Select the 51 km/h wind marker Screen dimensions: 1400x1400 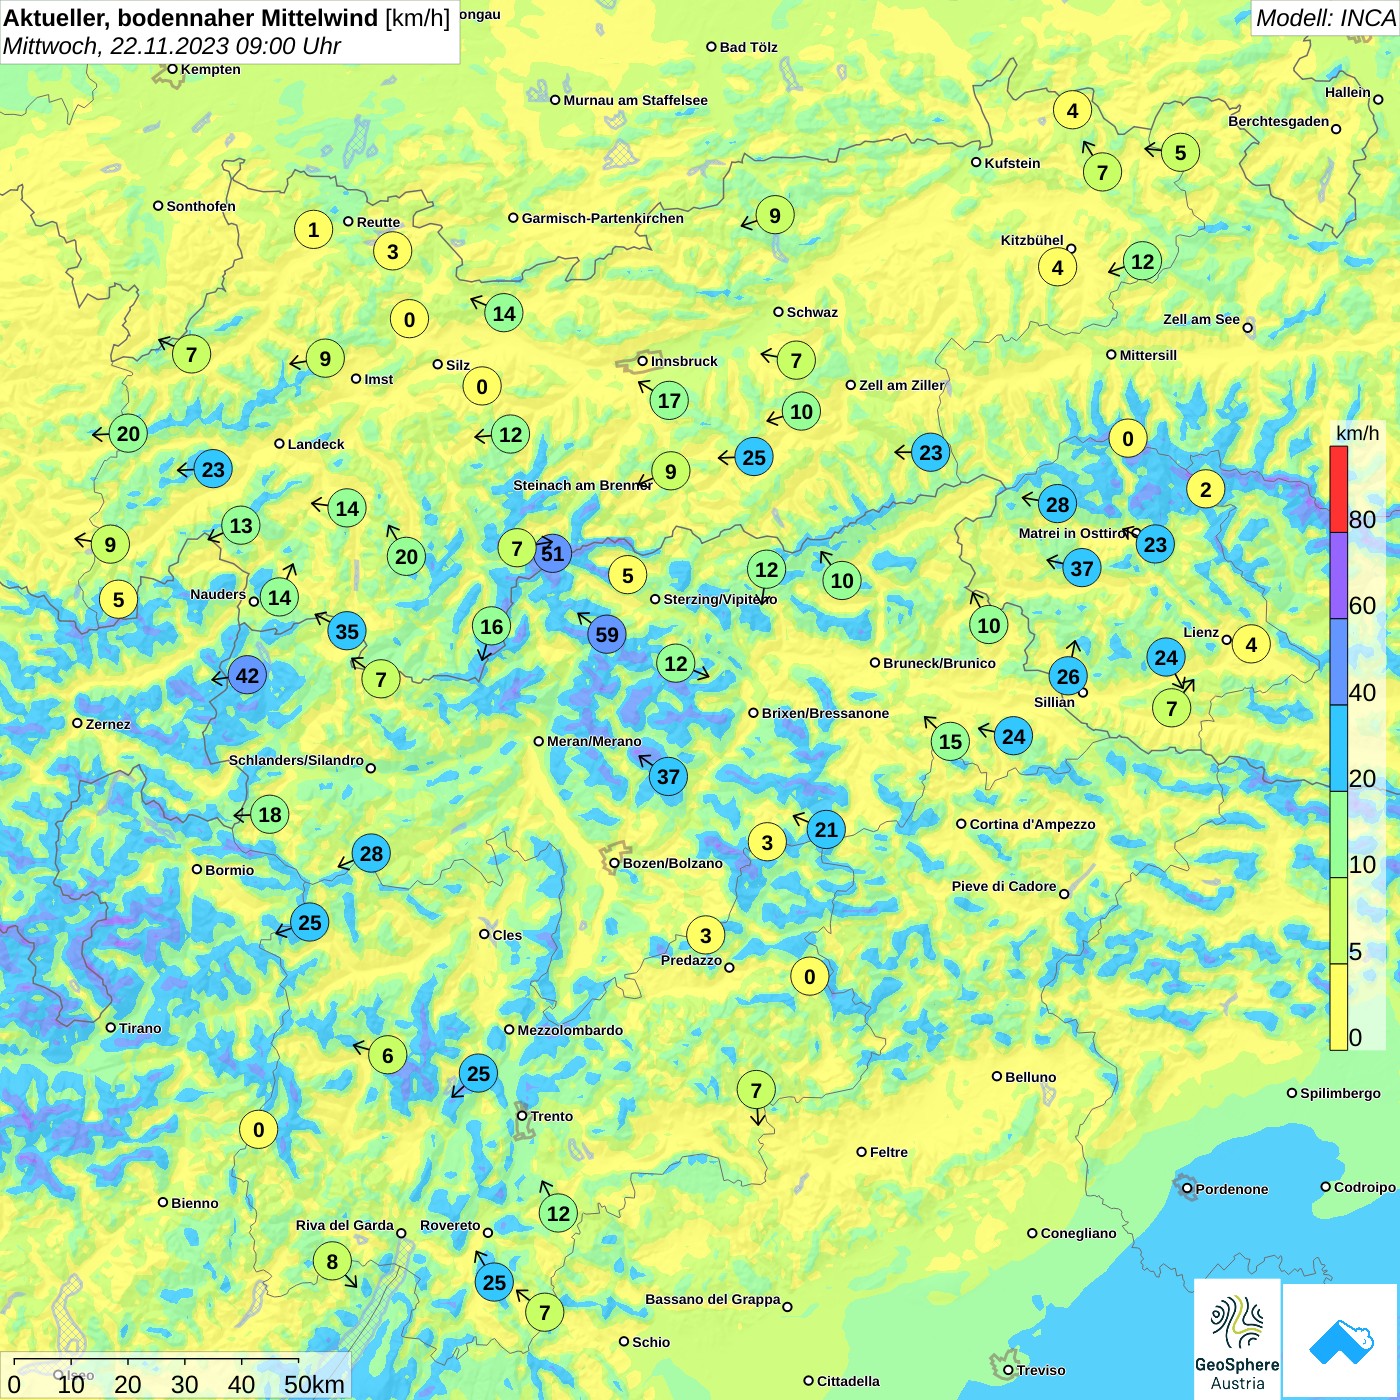coord(552,553)
